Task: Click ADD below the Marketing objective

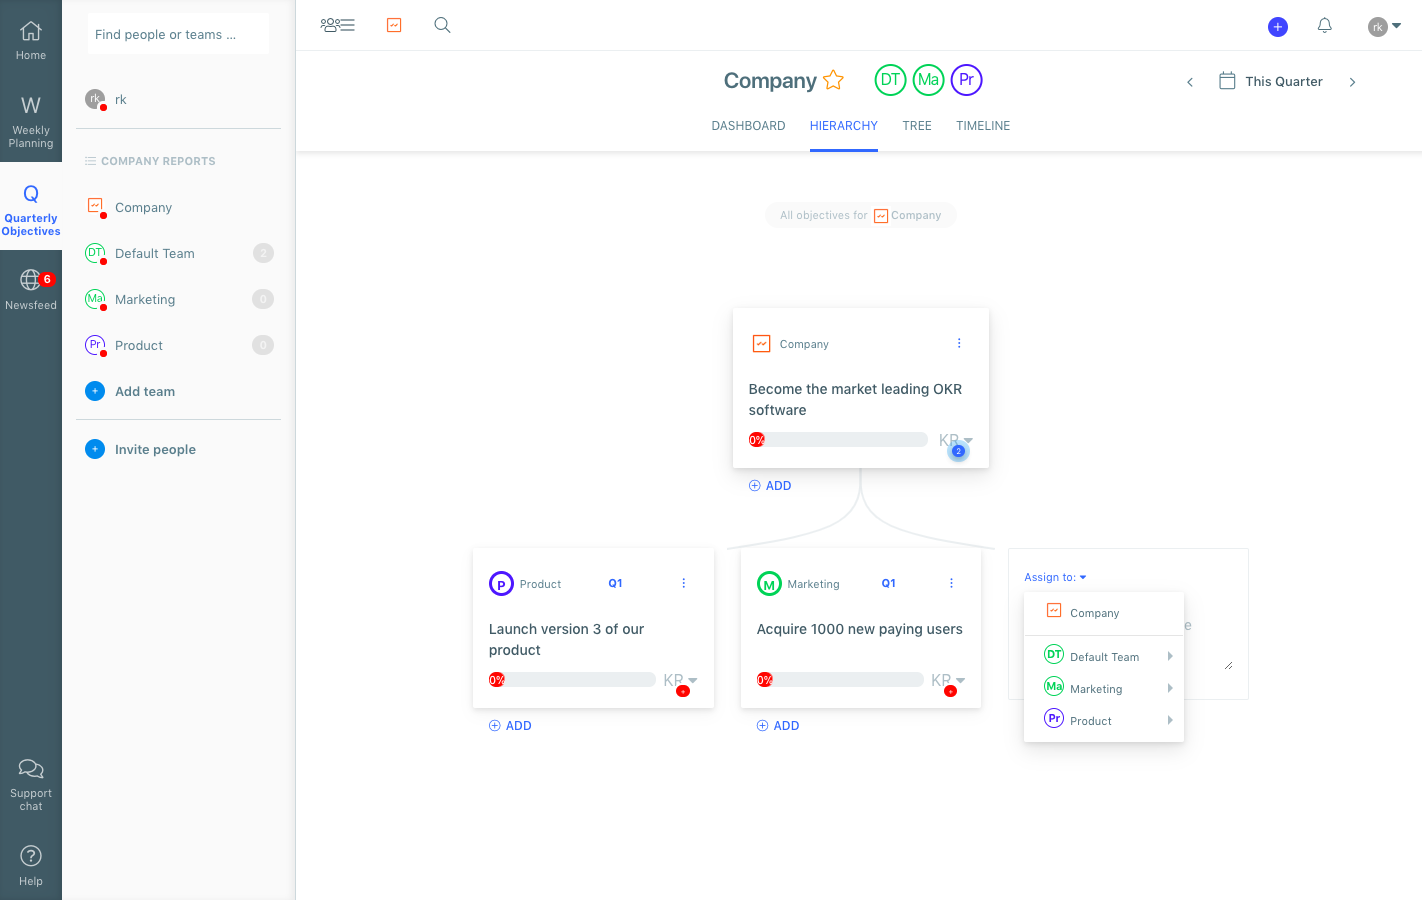Action: 778,726
